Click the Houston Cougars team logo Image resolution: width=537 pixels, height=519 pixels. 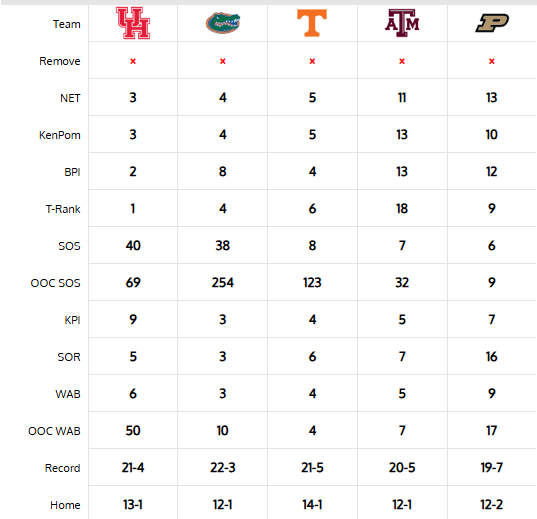coord(133,23)
